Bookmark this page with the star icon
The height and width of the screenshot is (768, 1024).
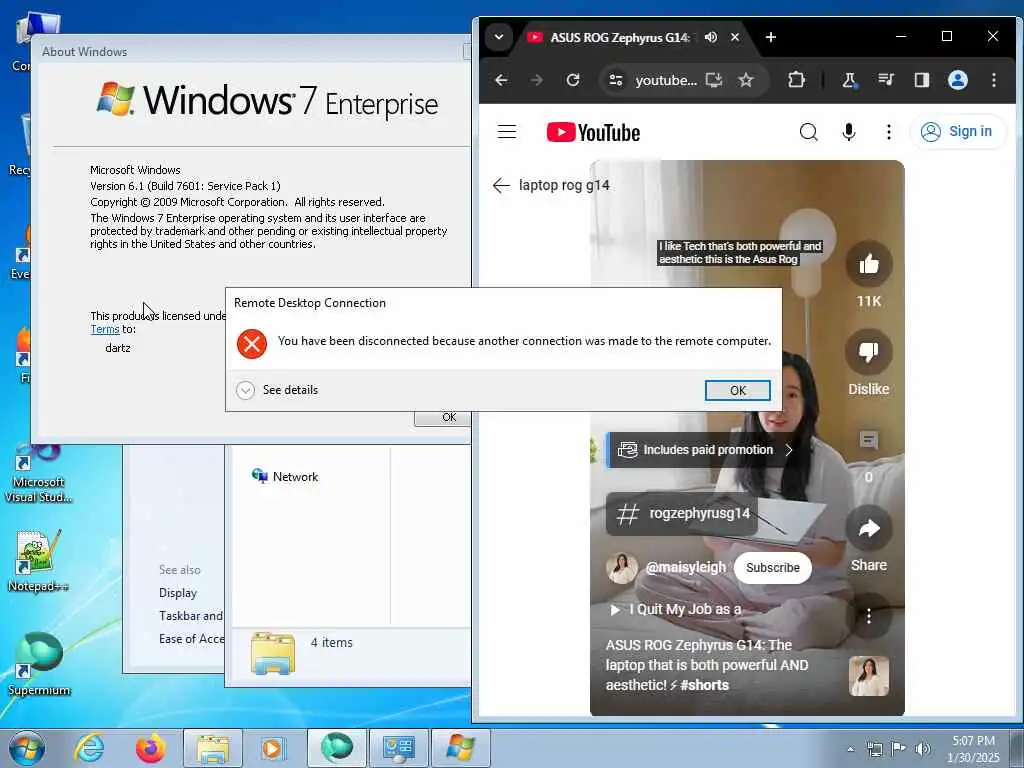click(746, 80)
